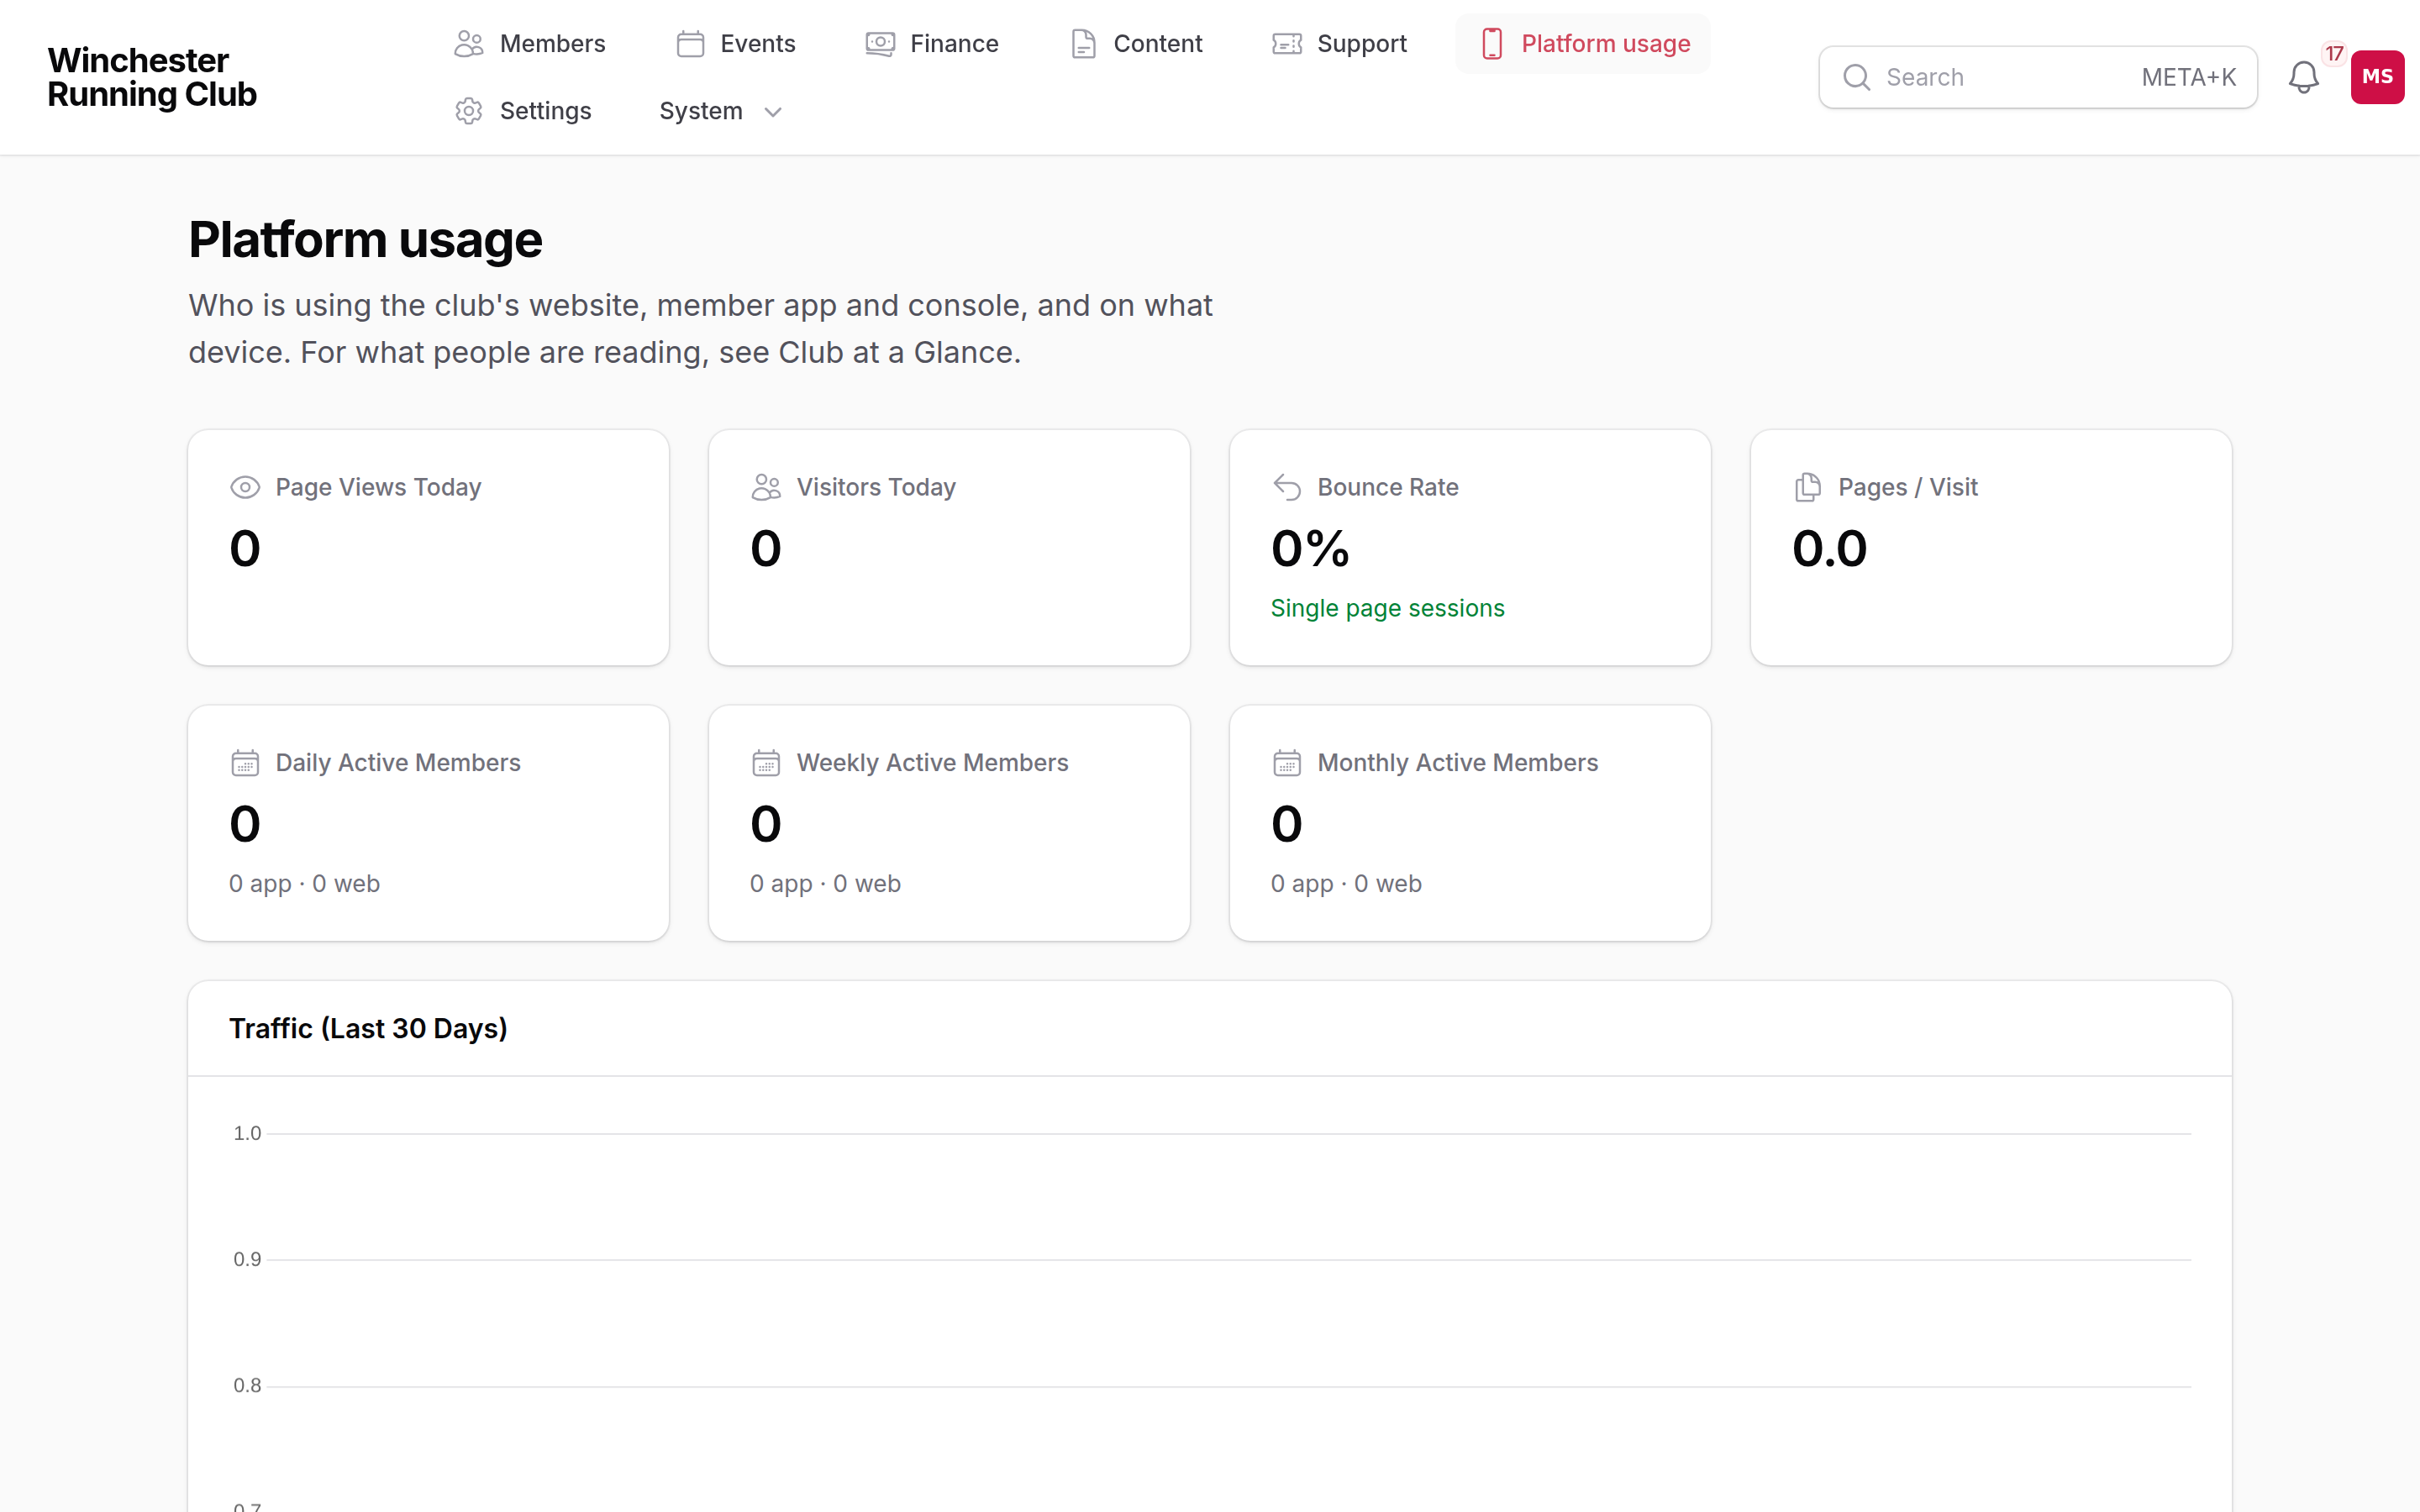The image size is (2420, 1512).
Task: Click the Settings gear icon
Action: 469,111
